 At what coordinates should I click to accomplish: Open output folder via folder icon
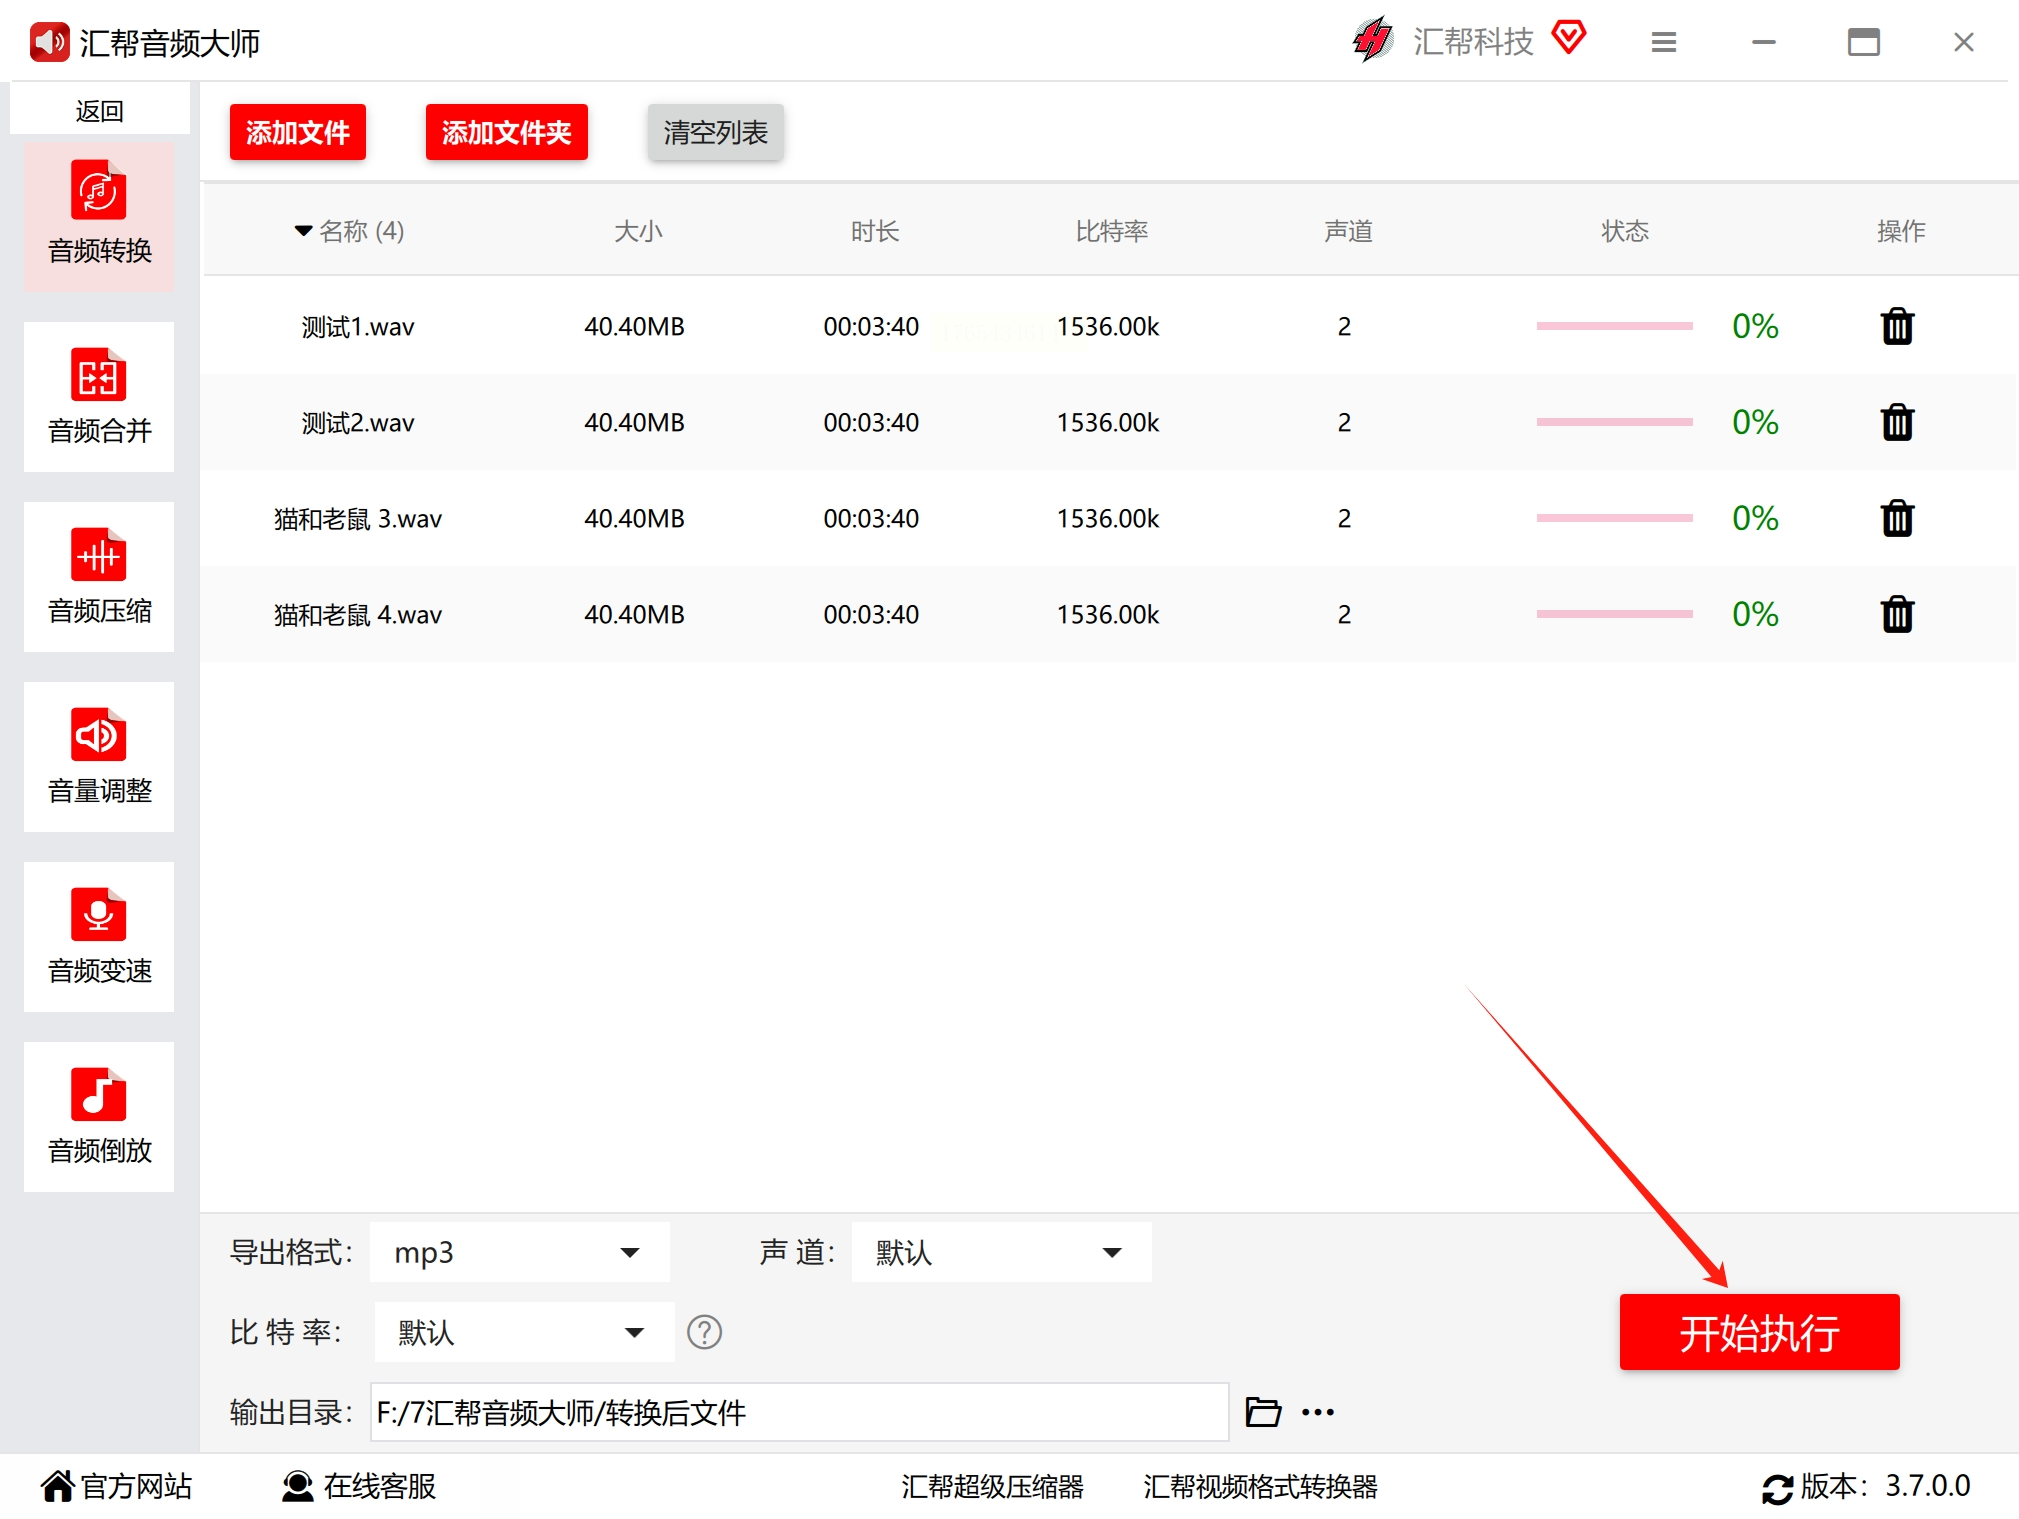pos(1263,1412)
